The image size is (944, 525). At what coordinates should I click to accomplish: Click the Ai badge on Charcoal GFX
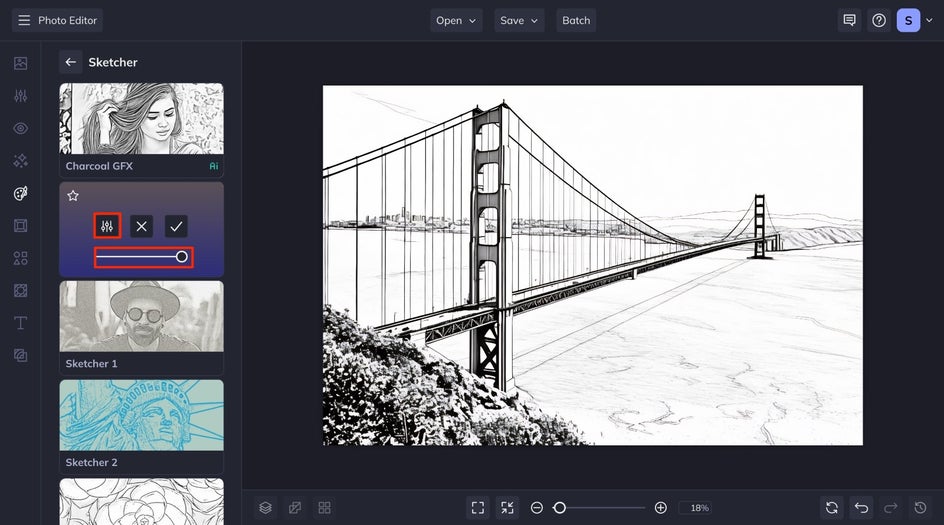pyautogui.click(x=214, y=166)
